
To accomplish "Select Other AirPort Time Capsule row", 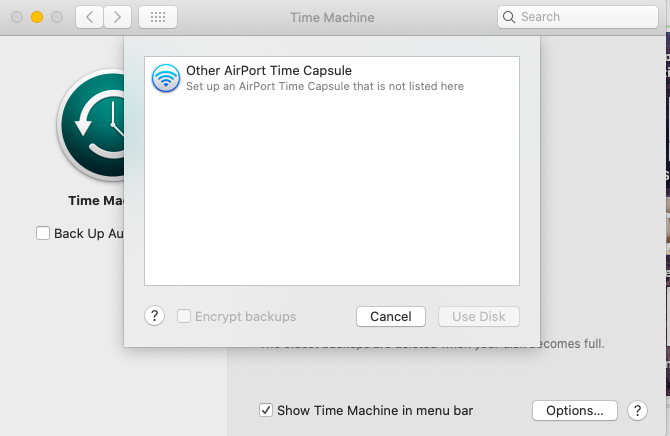I will (x=332, y=78).
